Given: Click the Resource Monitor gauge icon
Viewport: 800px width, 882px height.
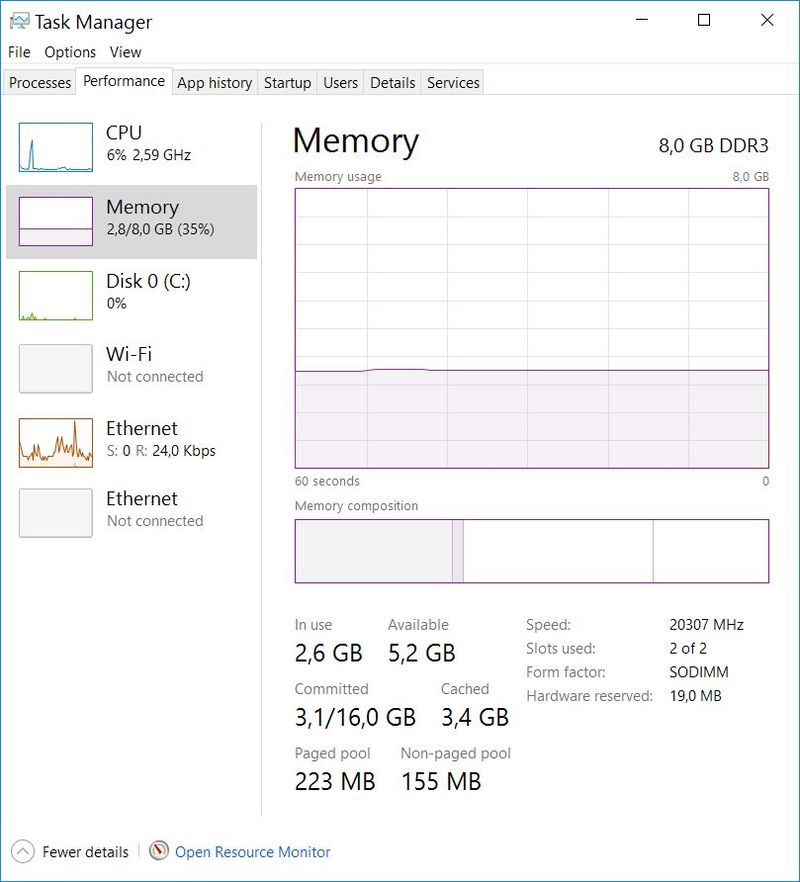Looking at the screenshot, I should coord(159,851).
